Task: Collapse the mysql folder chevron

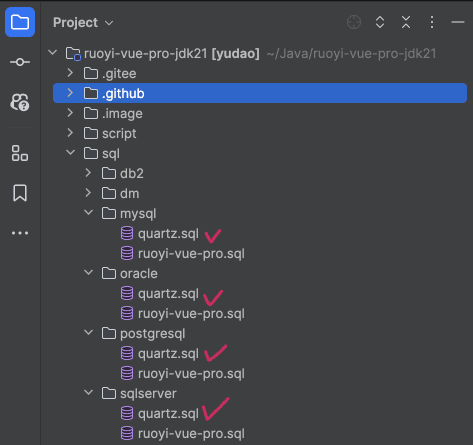Action: (89, 213)
